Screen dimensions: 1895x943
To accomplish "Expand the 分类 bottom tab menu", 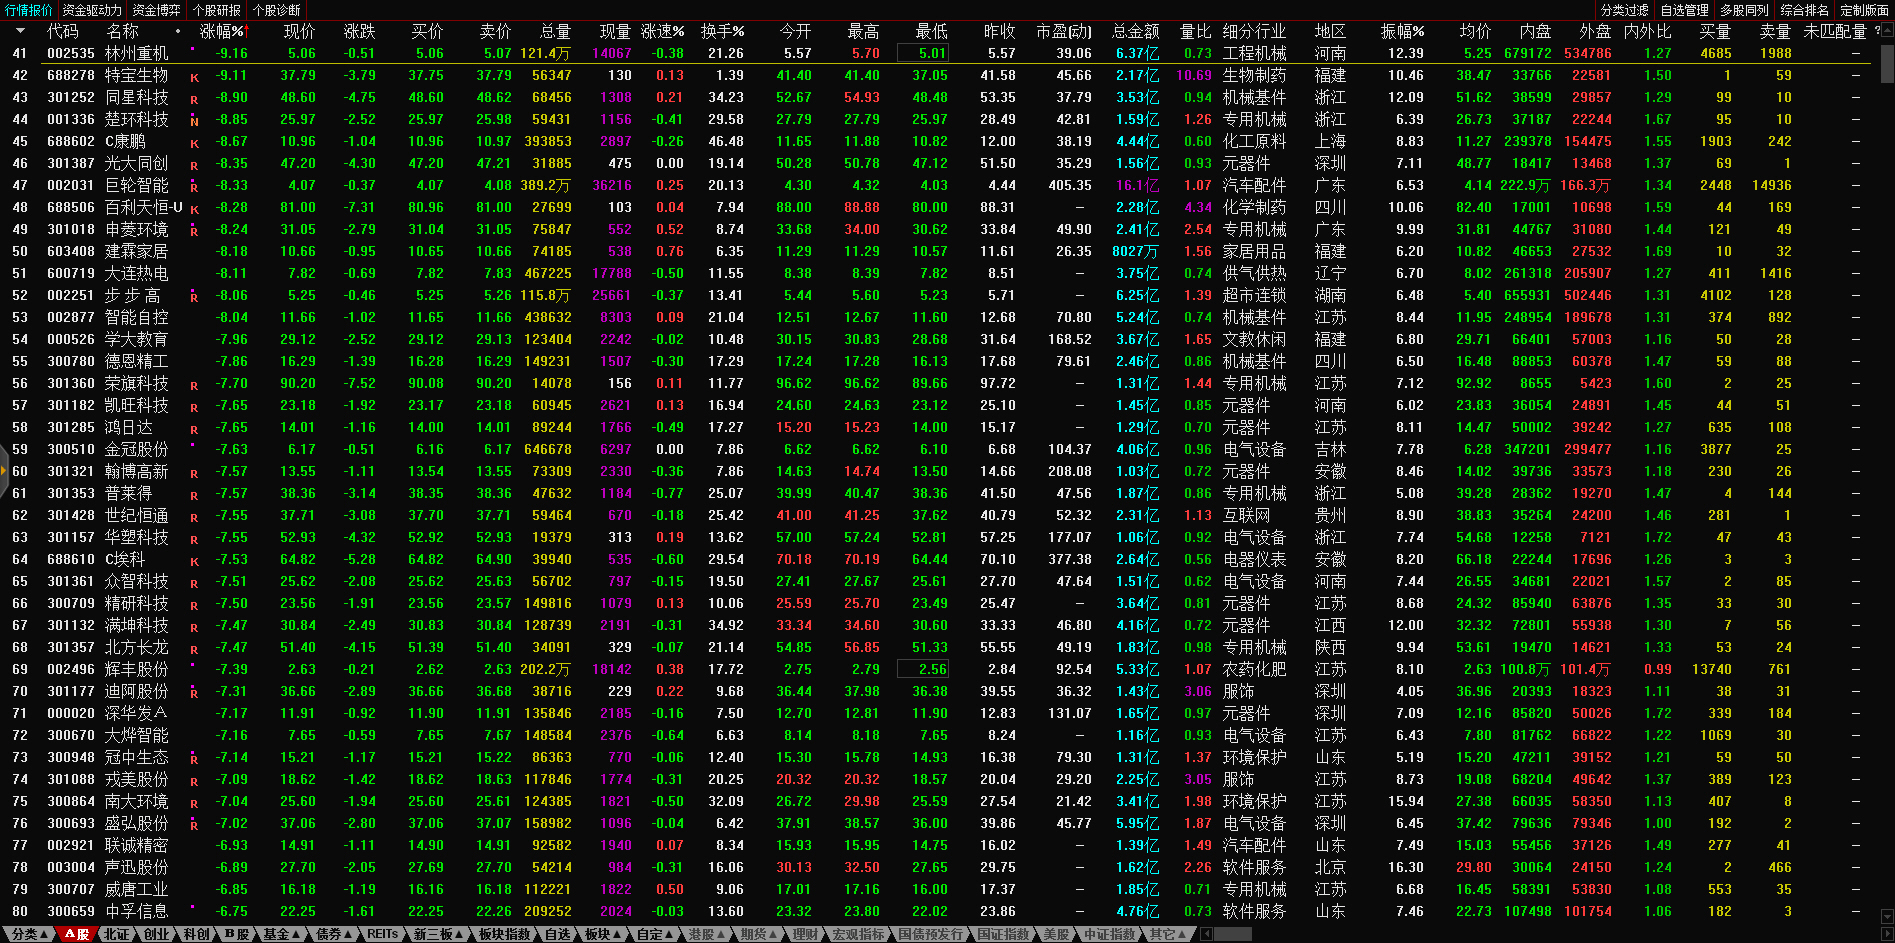I will (x=28, y=934).
